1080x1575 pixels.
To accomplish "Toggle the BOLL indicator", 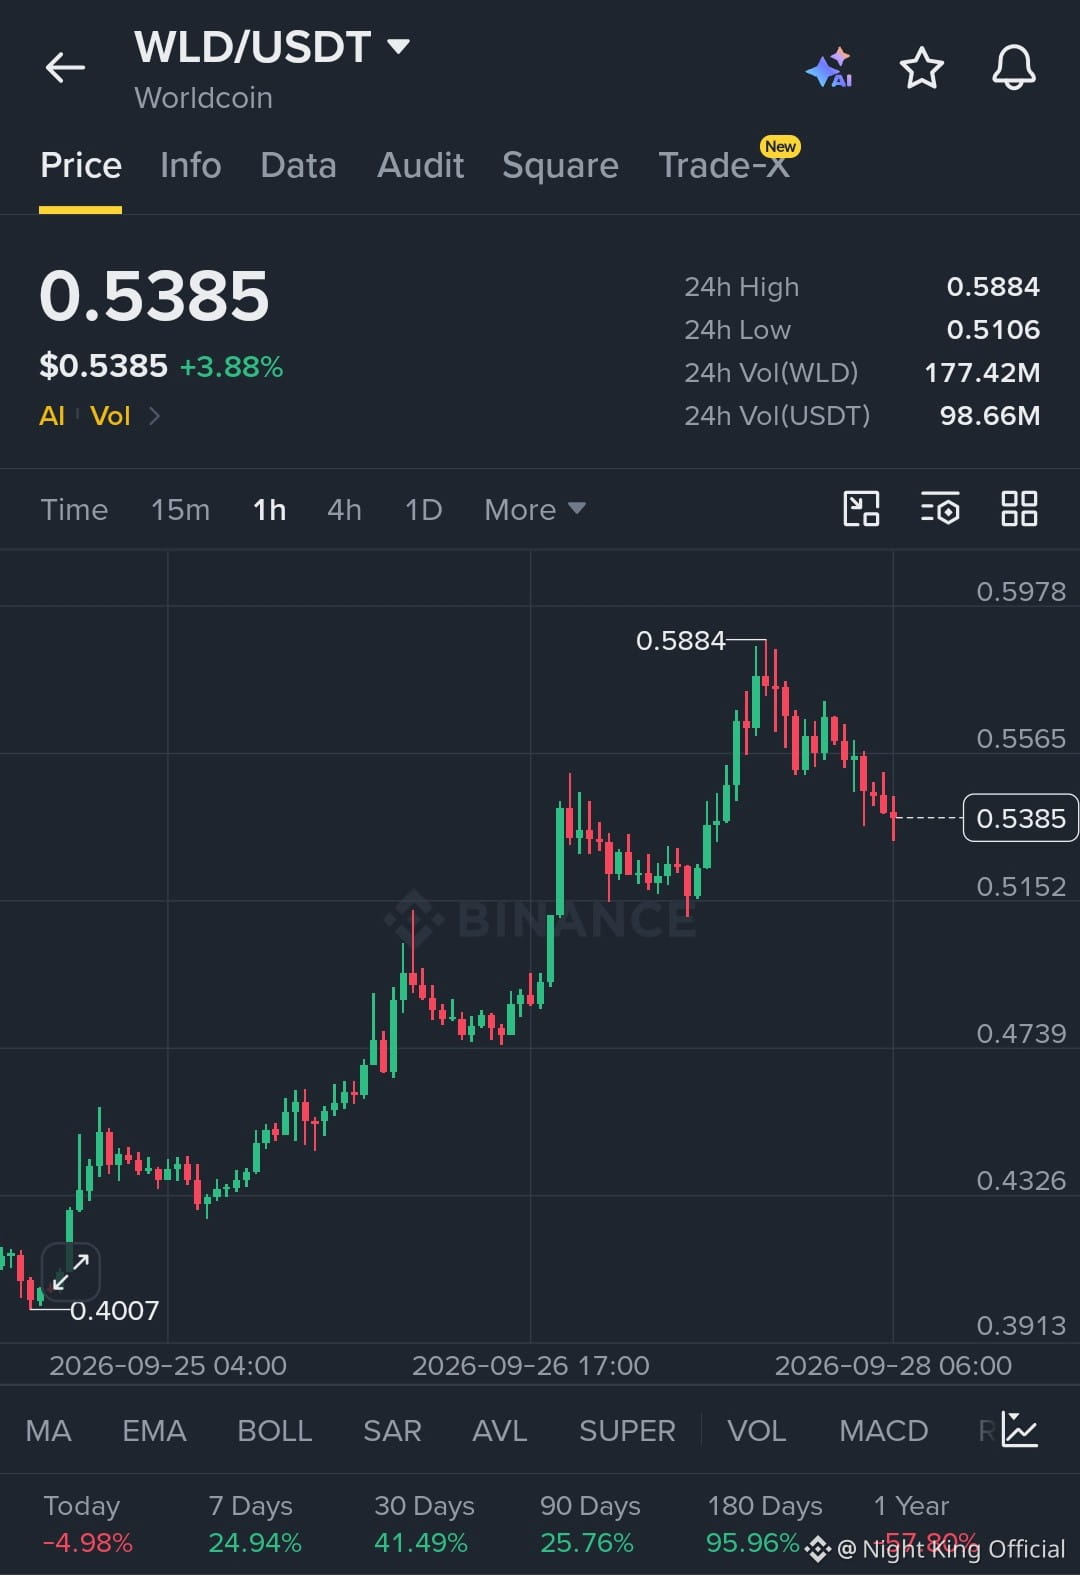I will (275, 1431).
